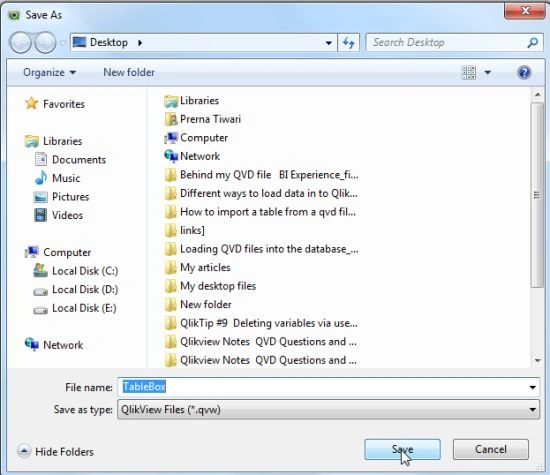Viewport: 550px width, 475px height.
Task: Open the Save as type dropdown
Action: (x=328, y=409)
